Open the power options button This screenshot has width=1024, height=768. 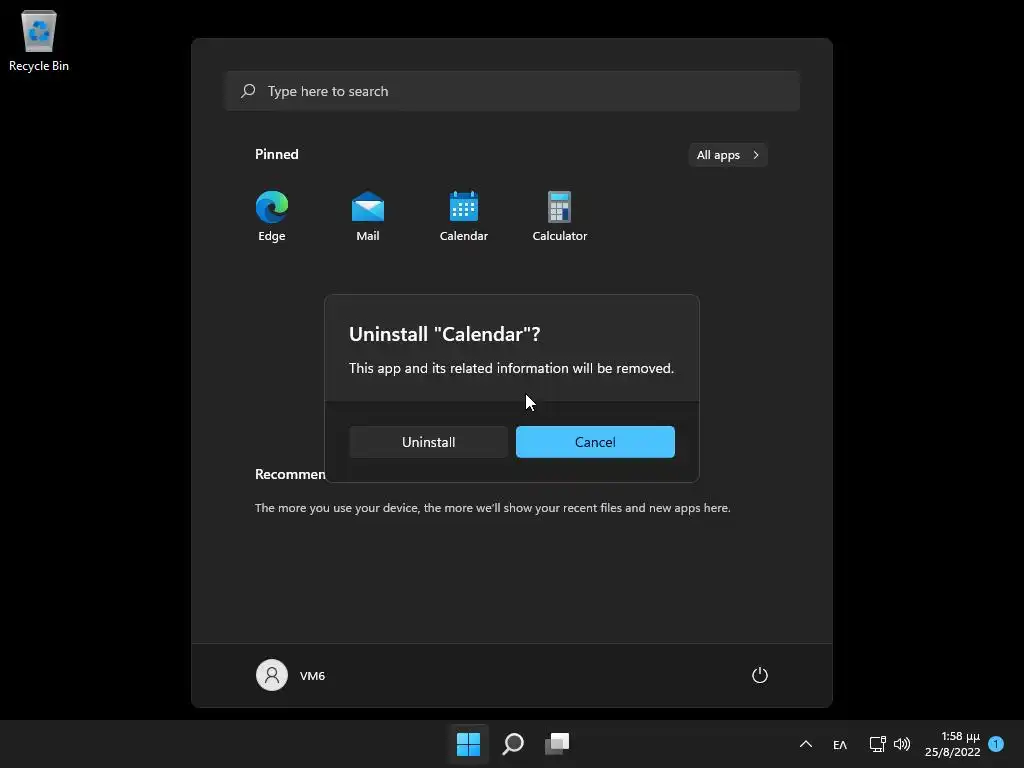(760, 675)
